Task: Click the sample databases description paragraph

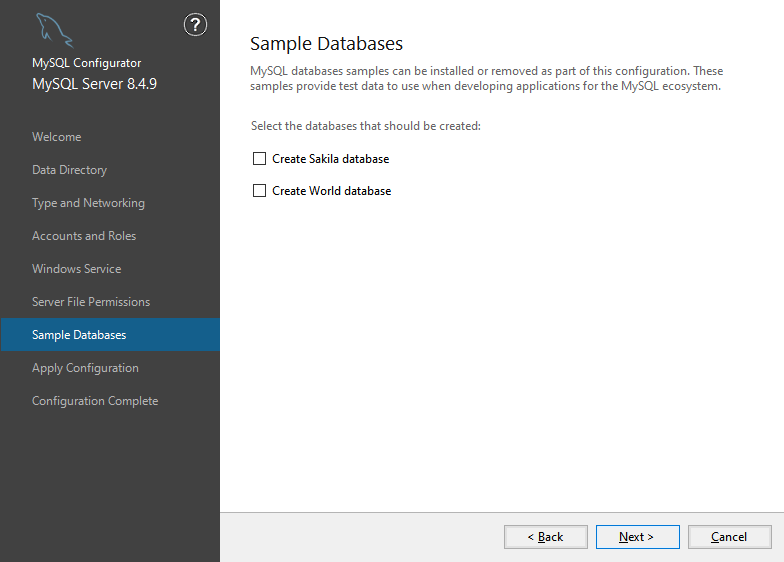Action: tap(486, 79)
